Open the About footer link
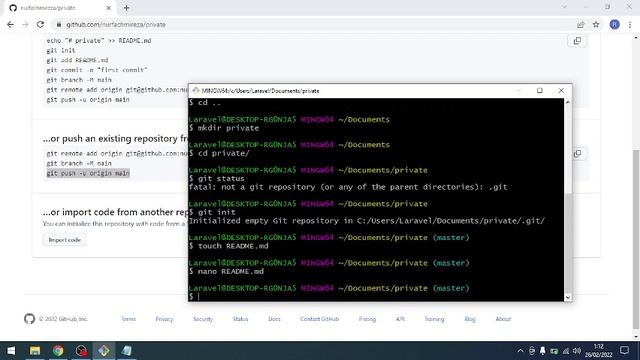640x360 pixels. coord(503,319)
